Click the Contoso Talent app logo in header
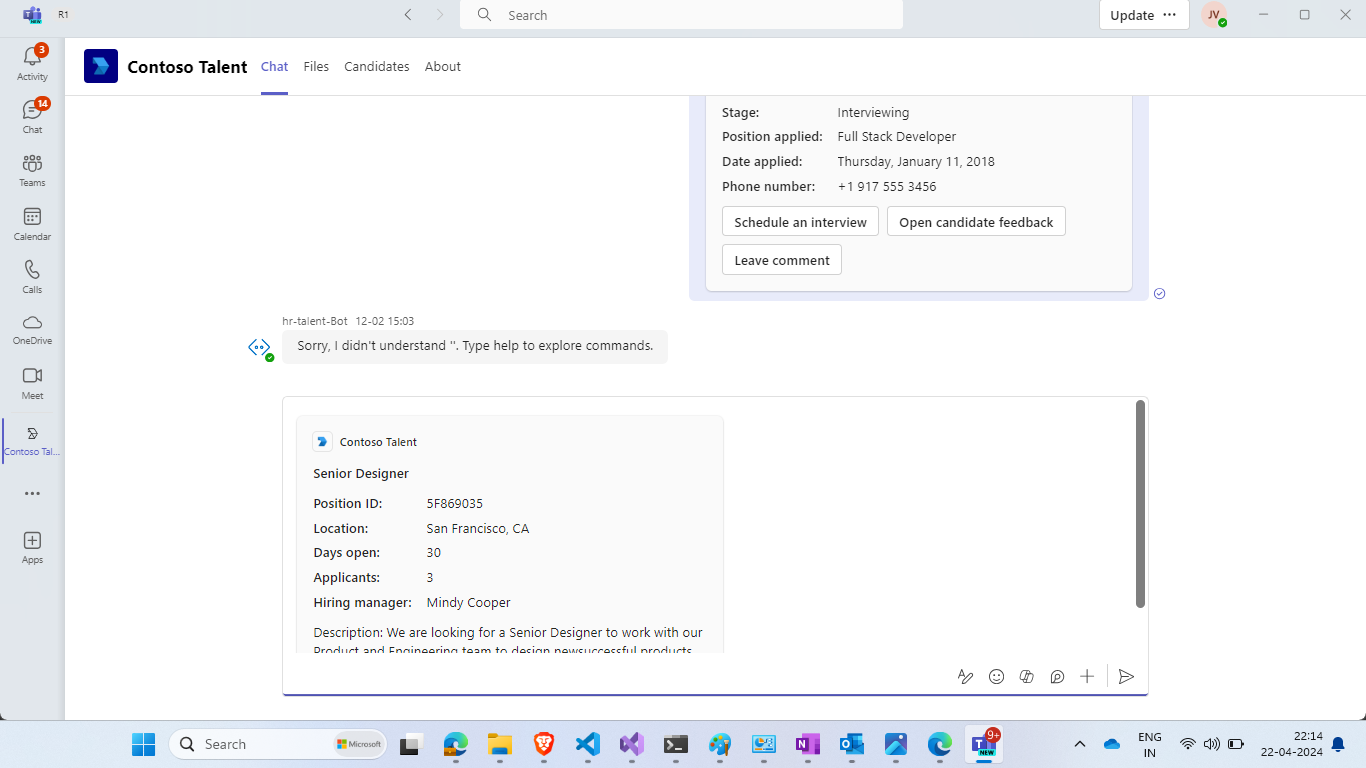Viewport: 1366px width, 768px height. pos(101,66)
